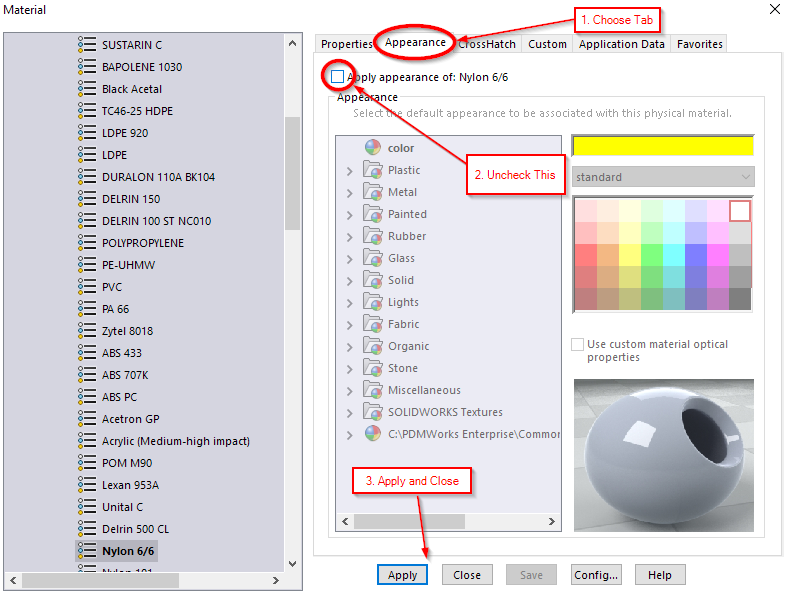Viewport: 790px width, 592px height.
Task: Click the Plastic appearance folder icon
Action: coord(373,170)
